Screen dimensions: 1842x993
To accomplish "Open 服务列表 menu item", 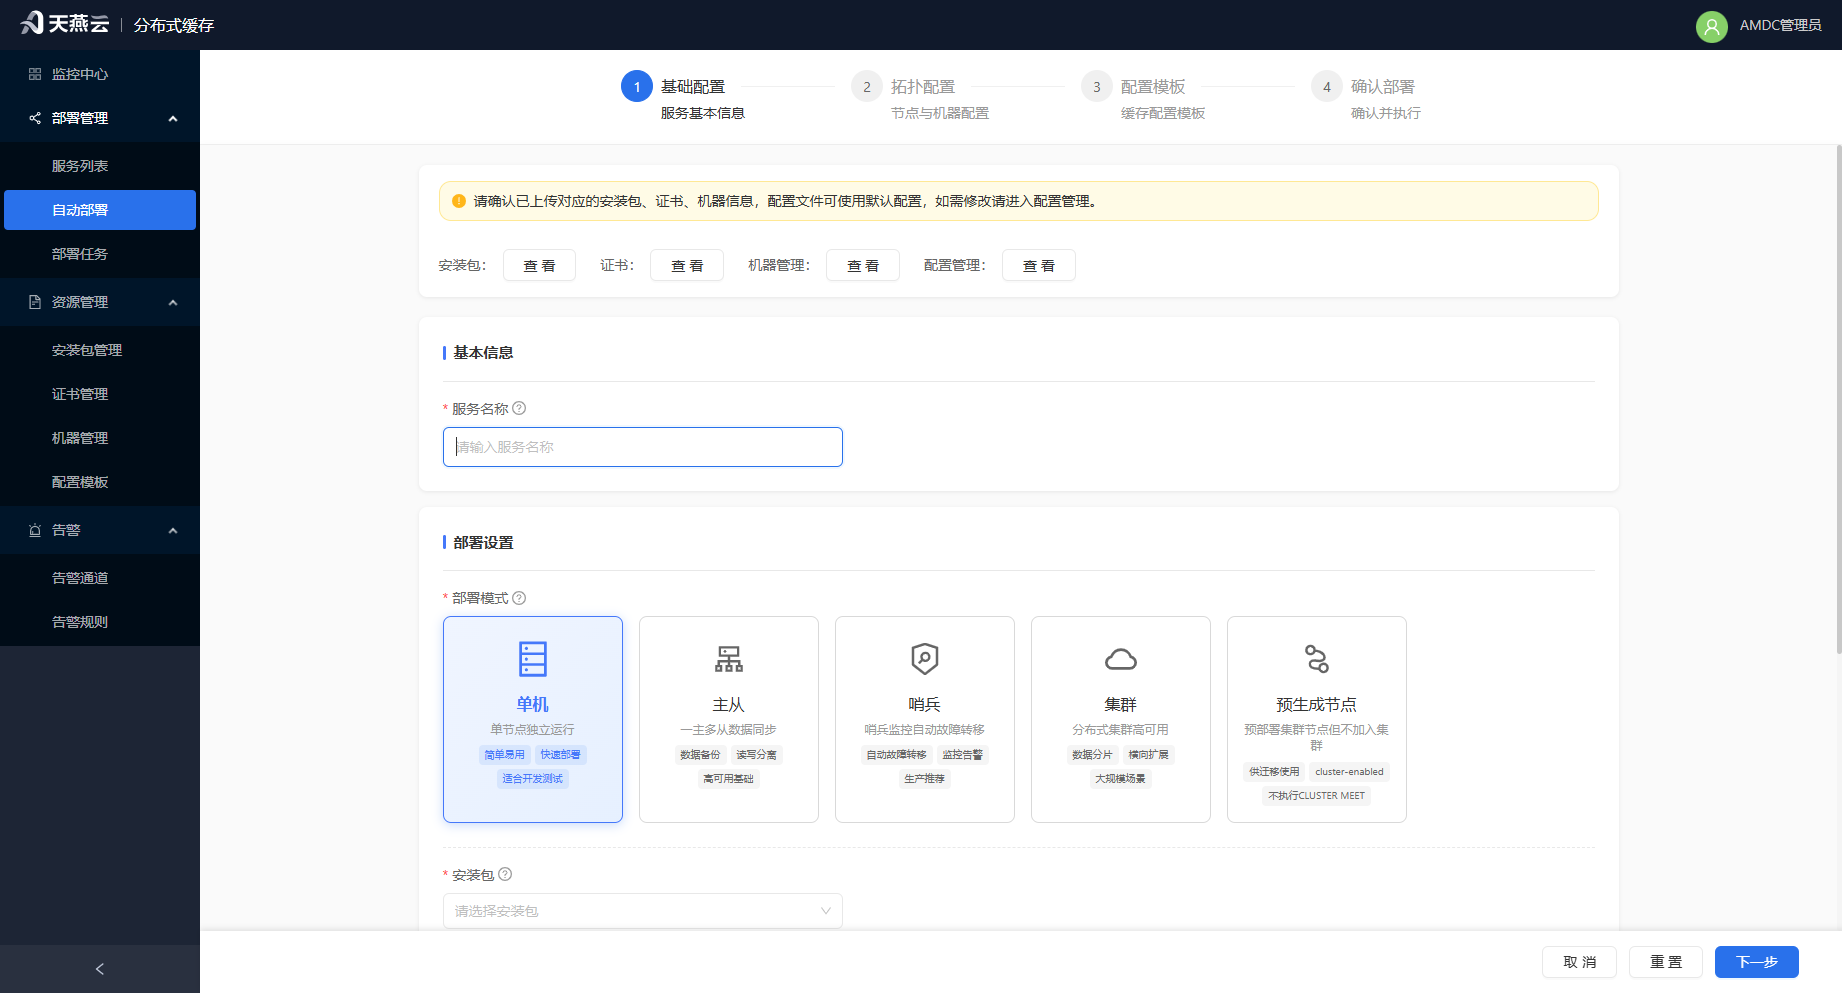I will 100,166.
